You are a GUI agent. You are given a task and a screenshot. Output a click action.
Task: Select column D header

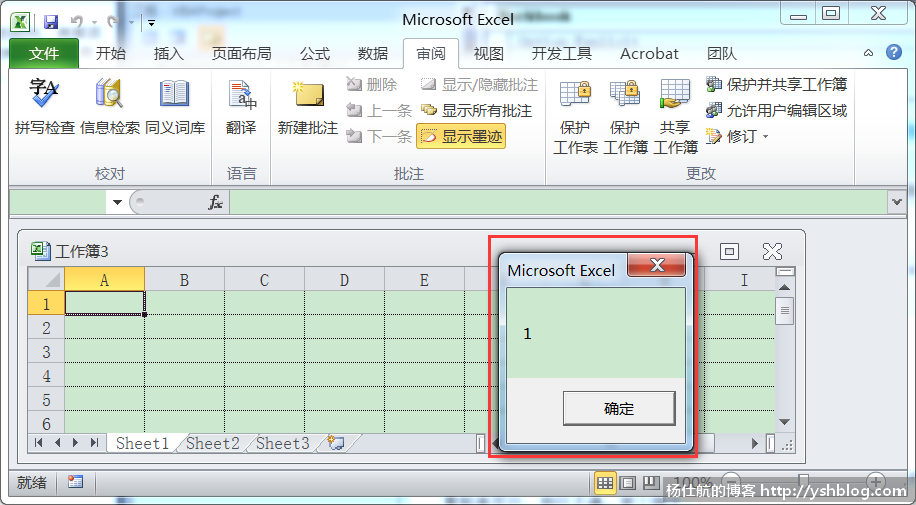pos(344,280)
